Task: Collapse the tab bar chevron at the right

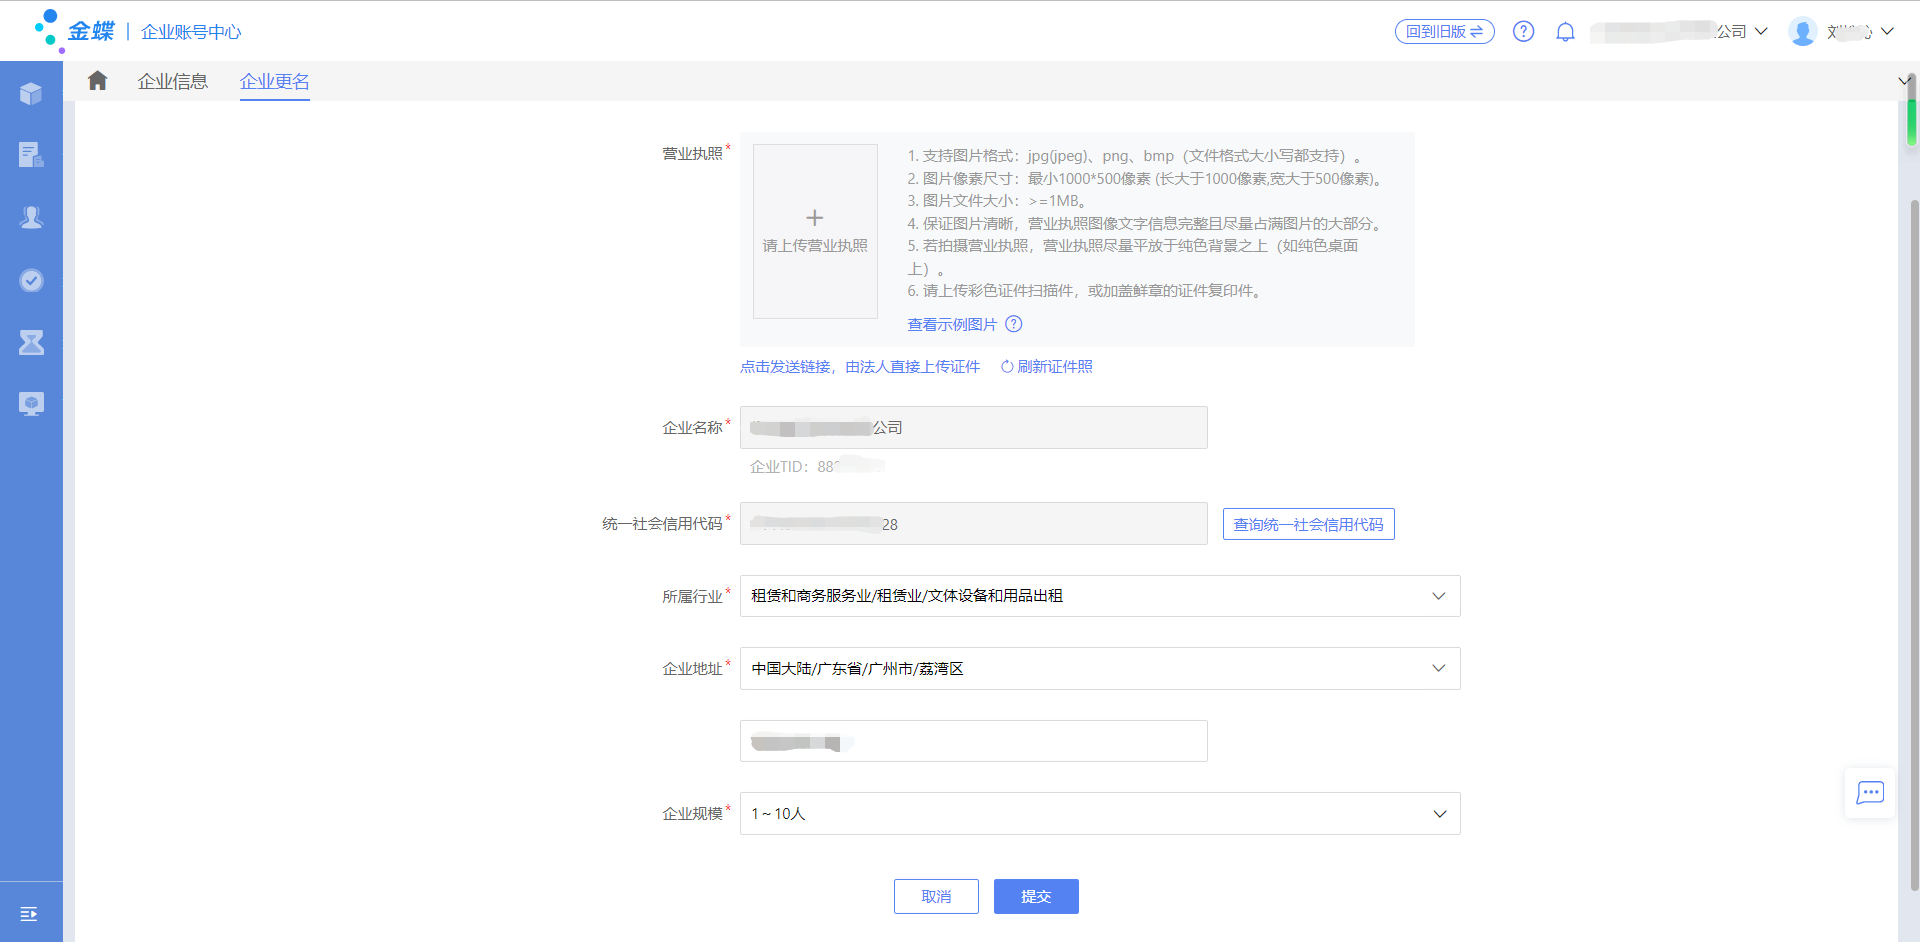Action: point(1904,81)
